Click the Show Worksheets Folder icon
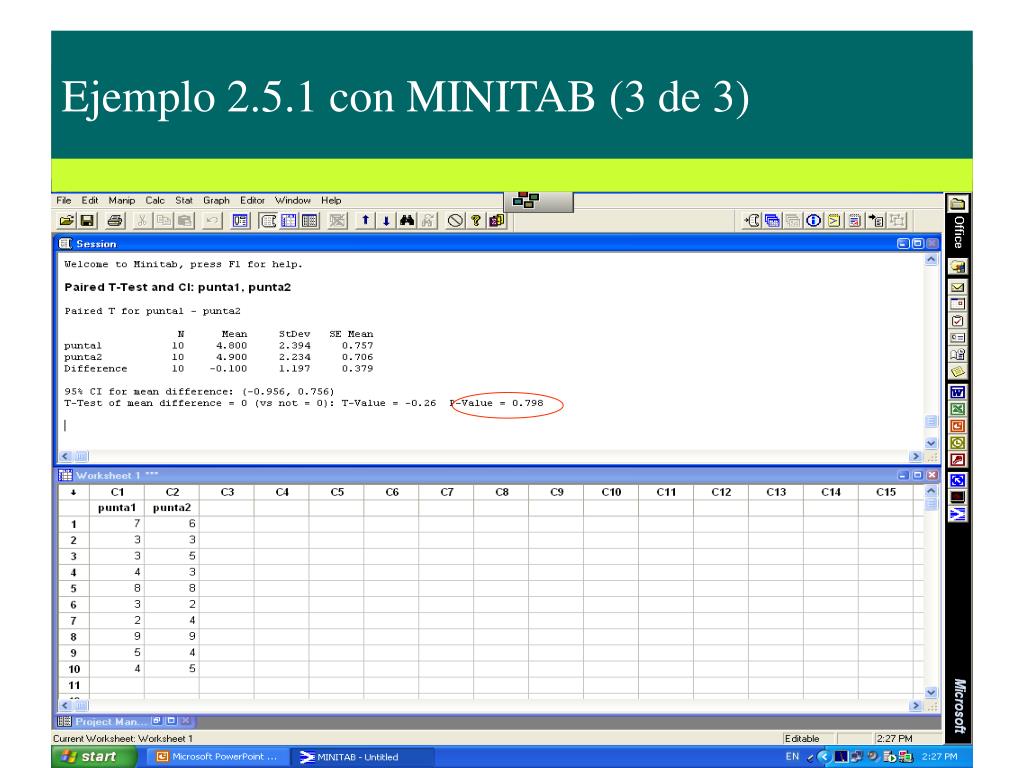Viewport: 1024px width, 768px height. click(773, 221)
